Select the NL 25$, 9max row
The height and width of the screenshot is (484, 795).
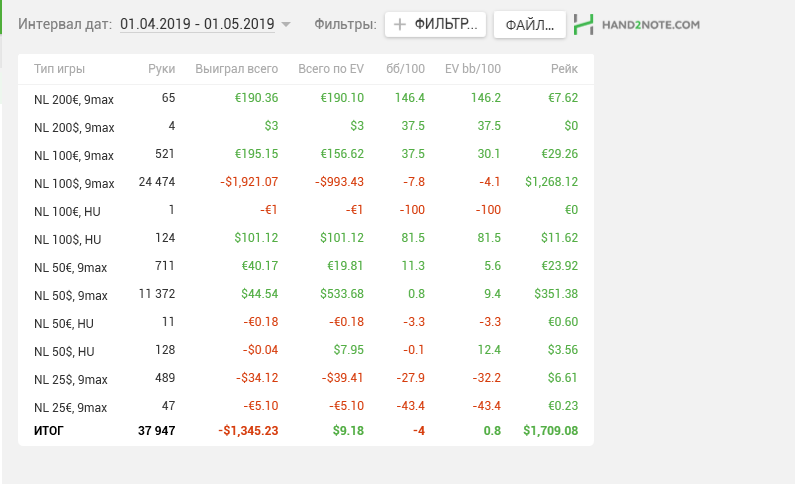coord(306,379)
